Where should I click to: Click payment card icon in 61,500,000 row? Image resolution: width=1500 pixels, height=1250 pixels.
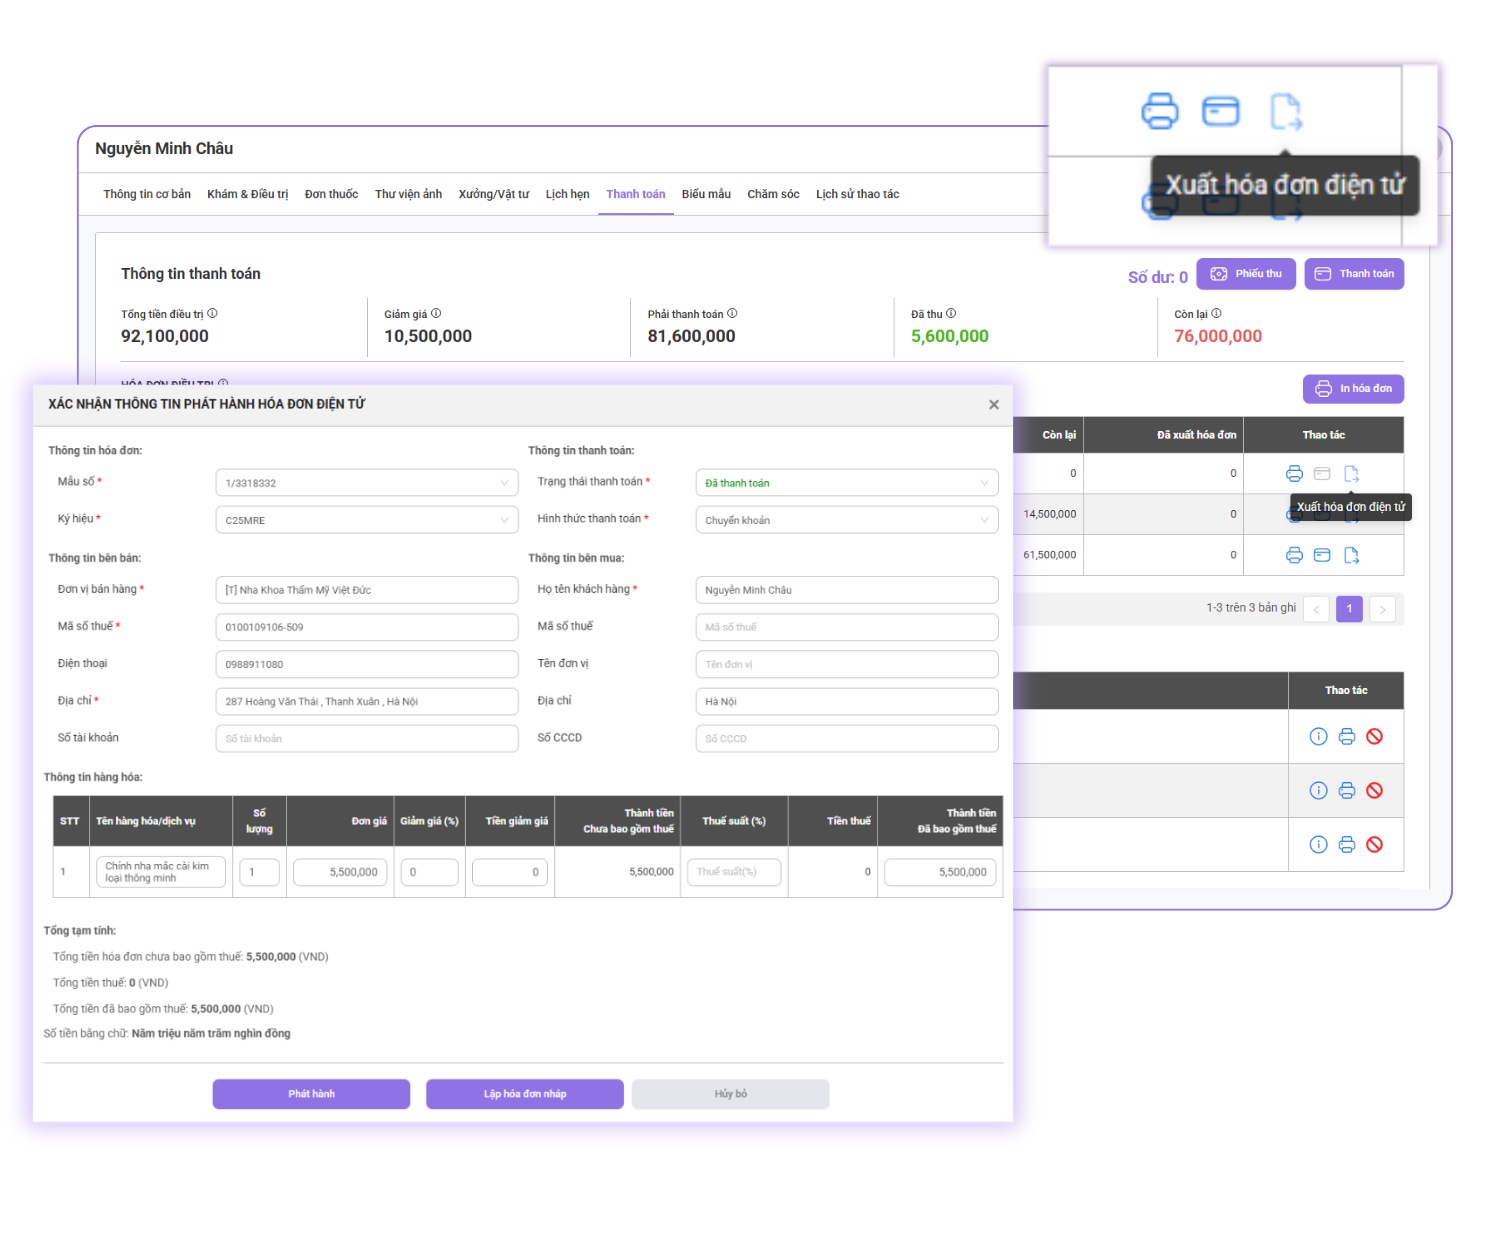point(1322,555)
